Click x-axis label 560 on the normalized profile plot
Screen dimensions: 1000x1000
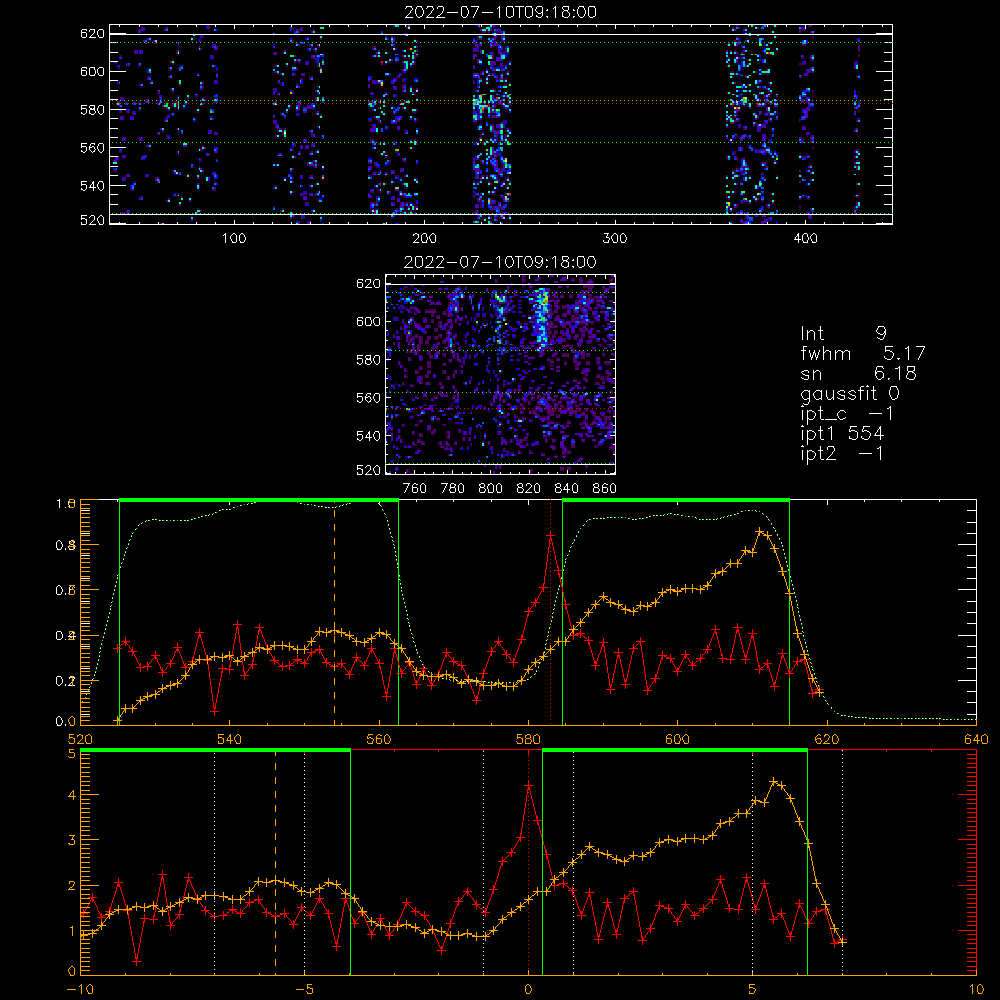379,739
